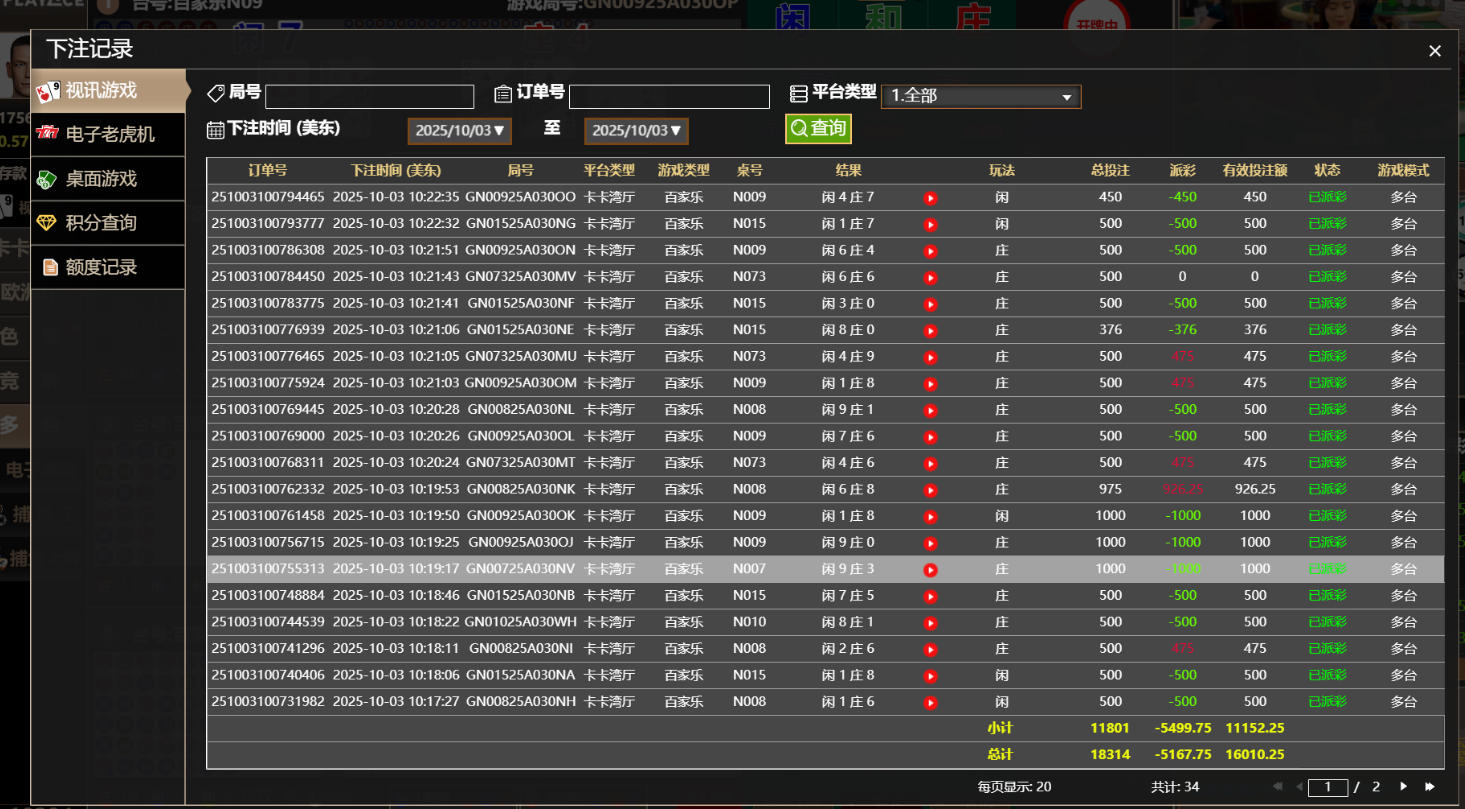Switch to 电子老虎机 tab
The width and height of the screenshot is (1465, 809).
tap(108, 134)
